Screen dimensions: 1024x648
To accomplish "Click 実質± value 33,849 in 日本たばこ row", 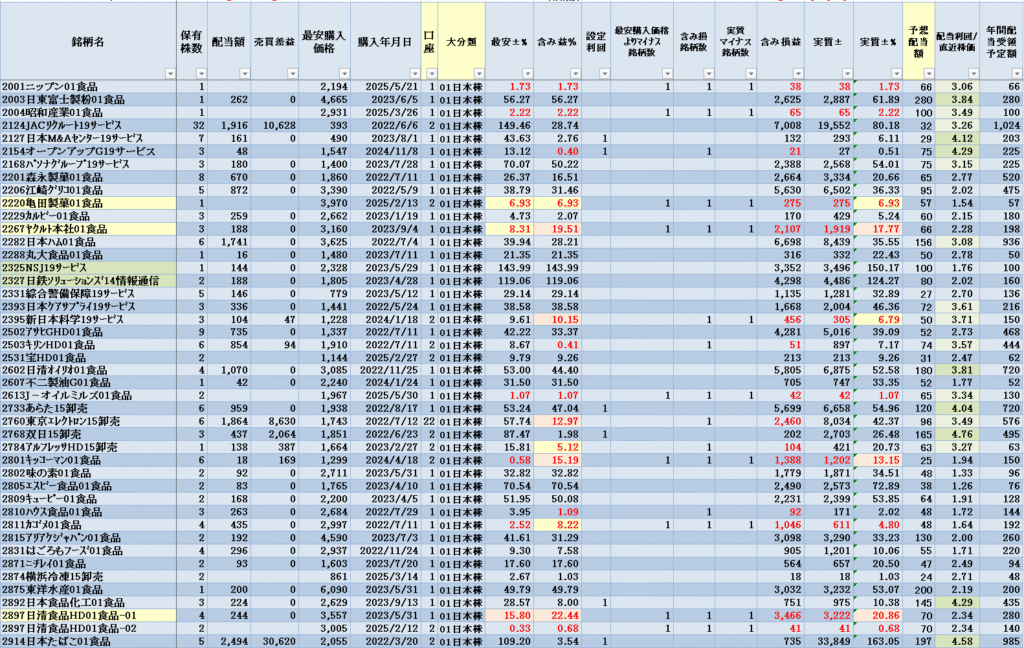I will (x=835, y=641).
